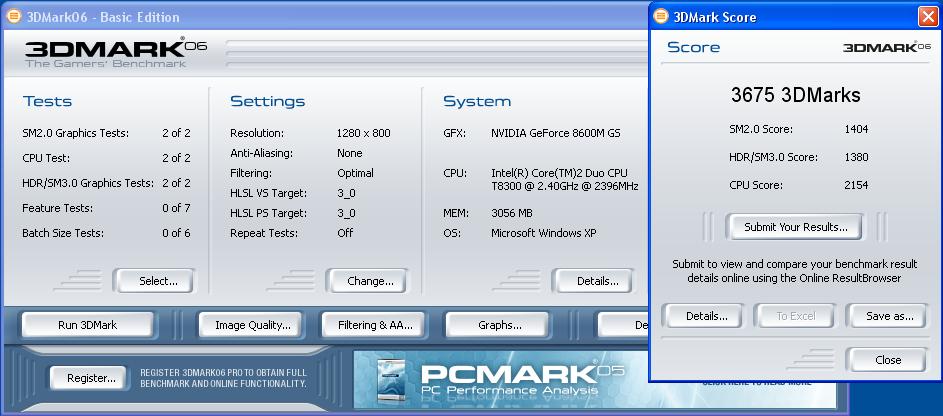Click the Feature Tests 0 of 7 value
The width and height of the screenshot is (943, 416).
pyautogui.click(x=176, y=208)
